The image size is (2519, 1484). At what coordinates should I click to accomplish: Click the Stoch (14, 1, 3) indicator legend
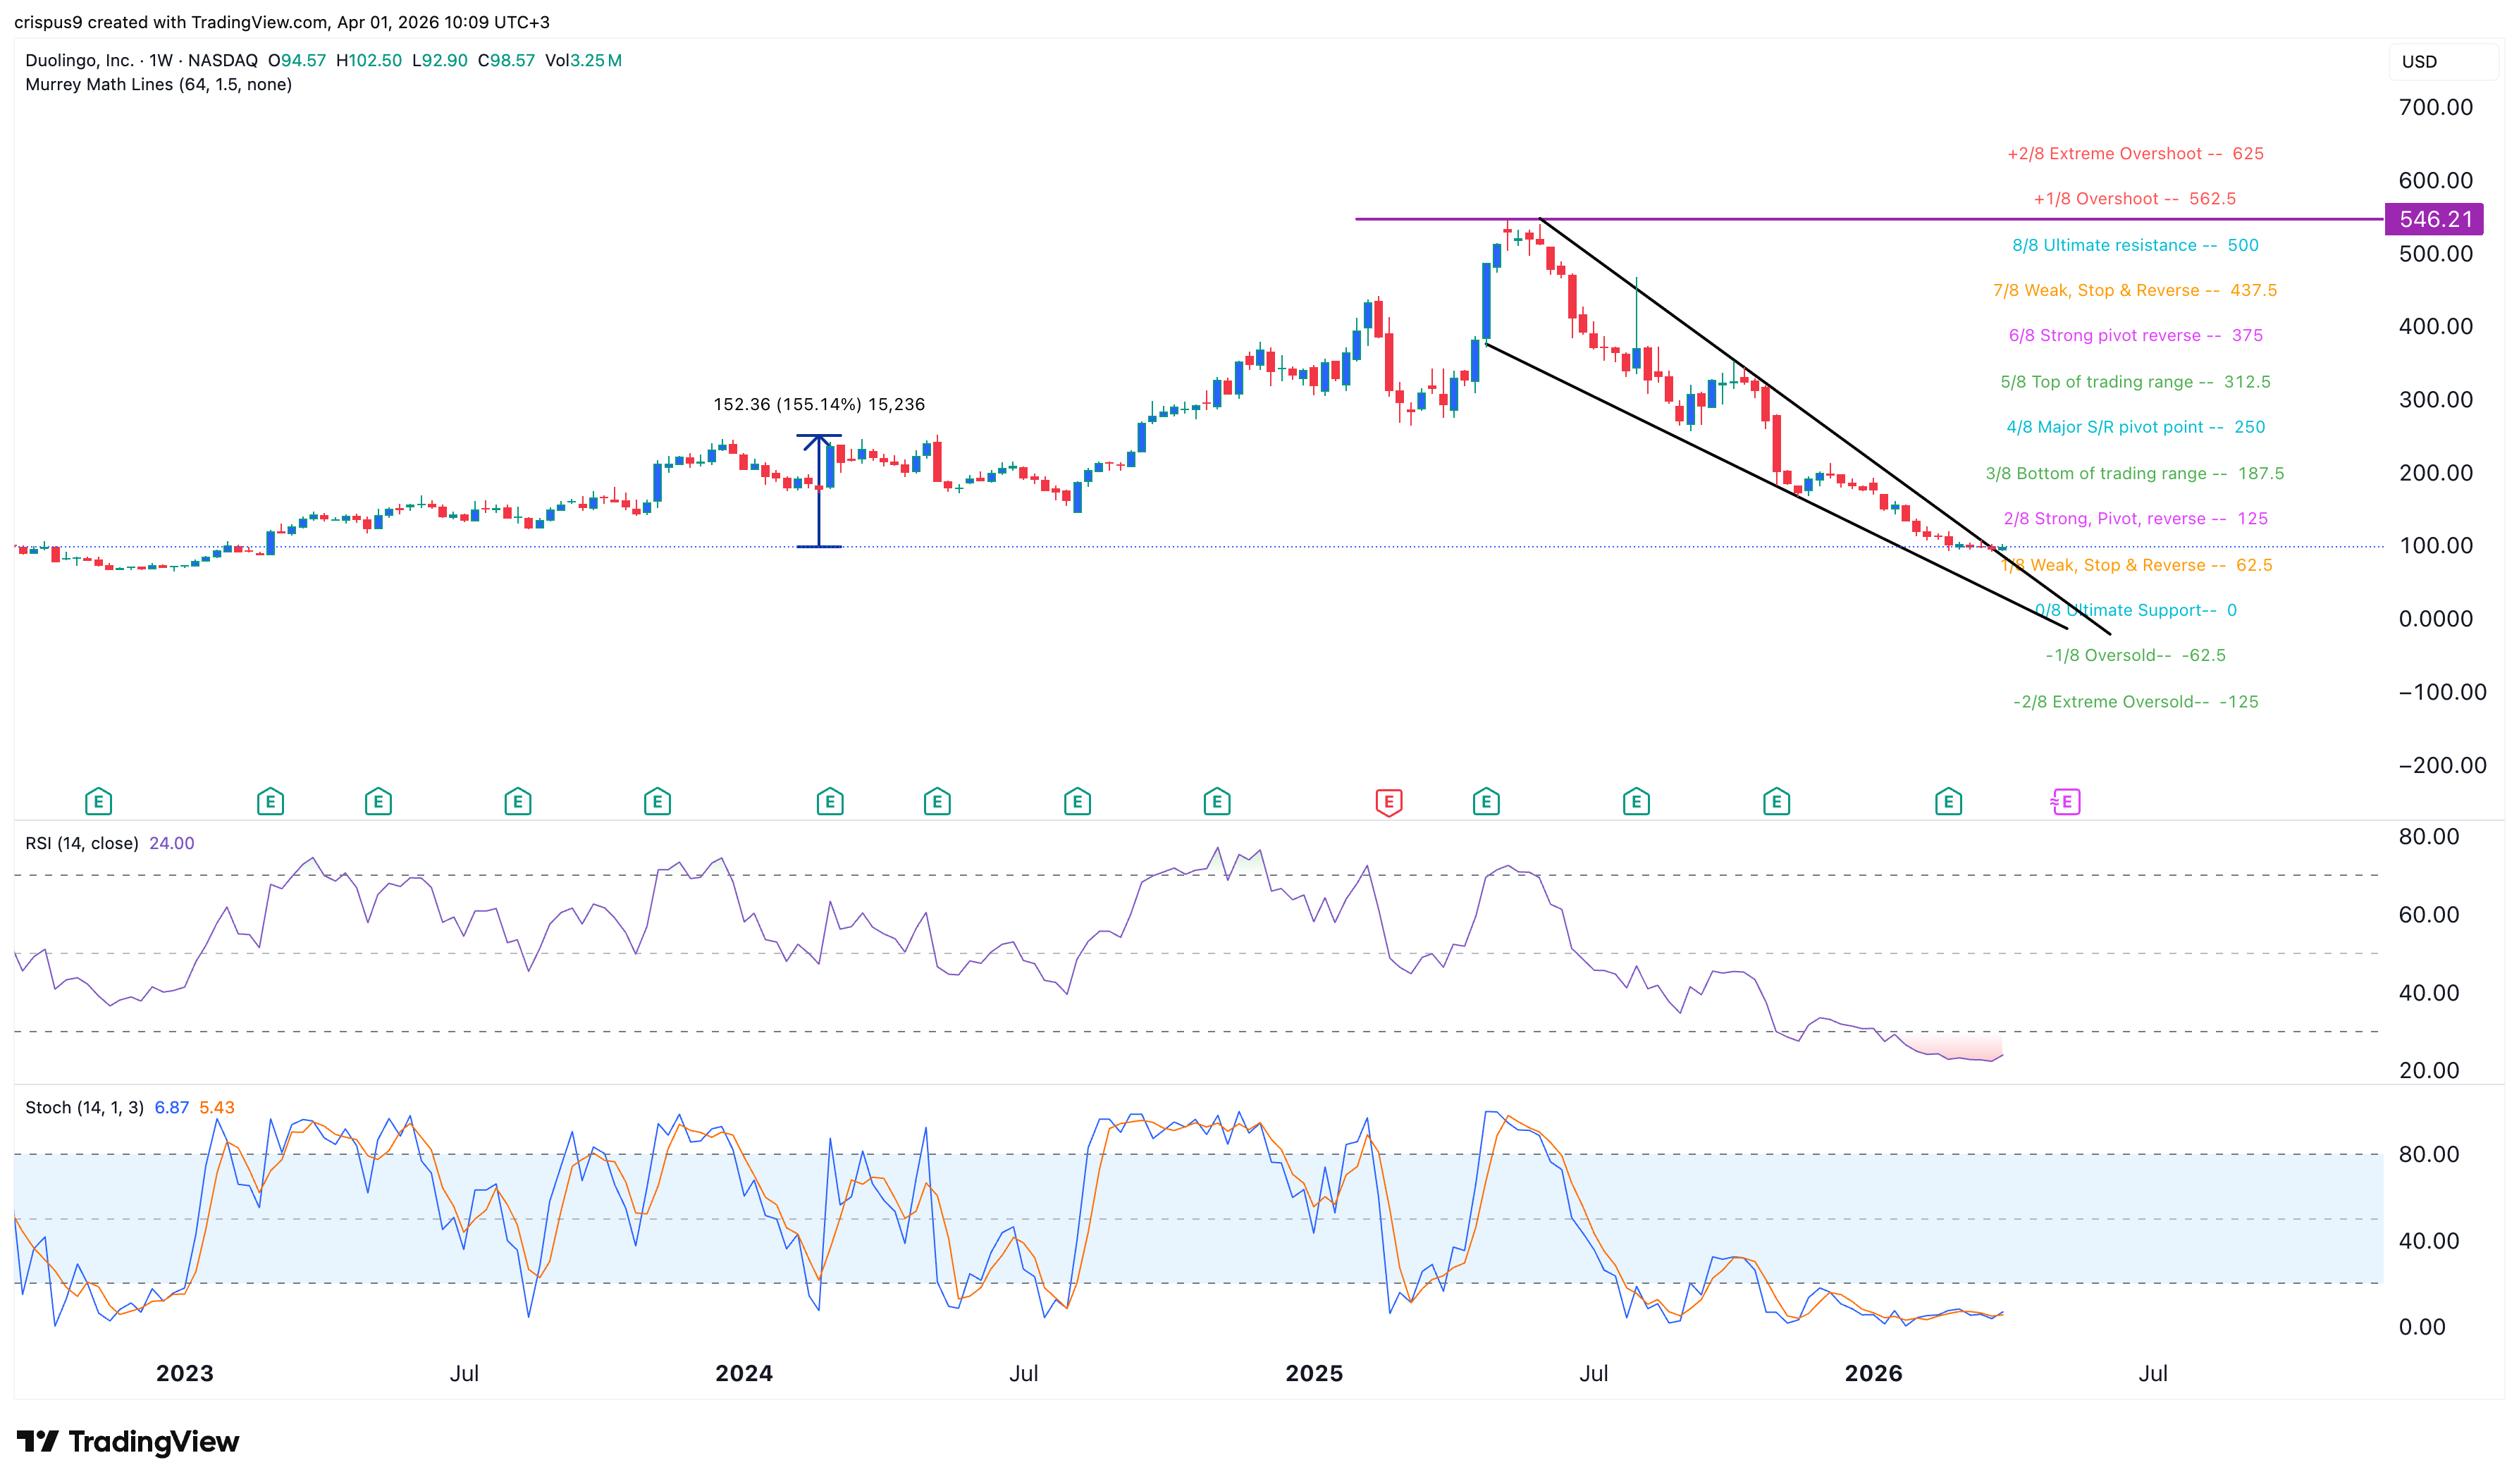click(84, 1108)
